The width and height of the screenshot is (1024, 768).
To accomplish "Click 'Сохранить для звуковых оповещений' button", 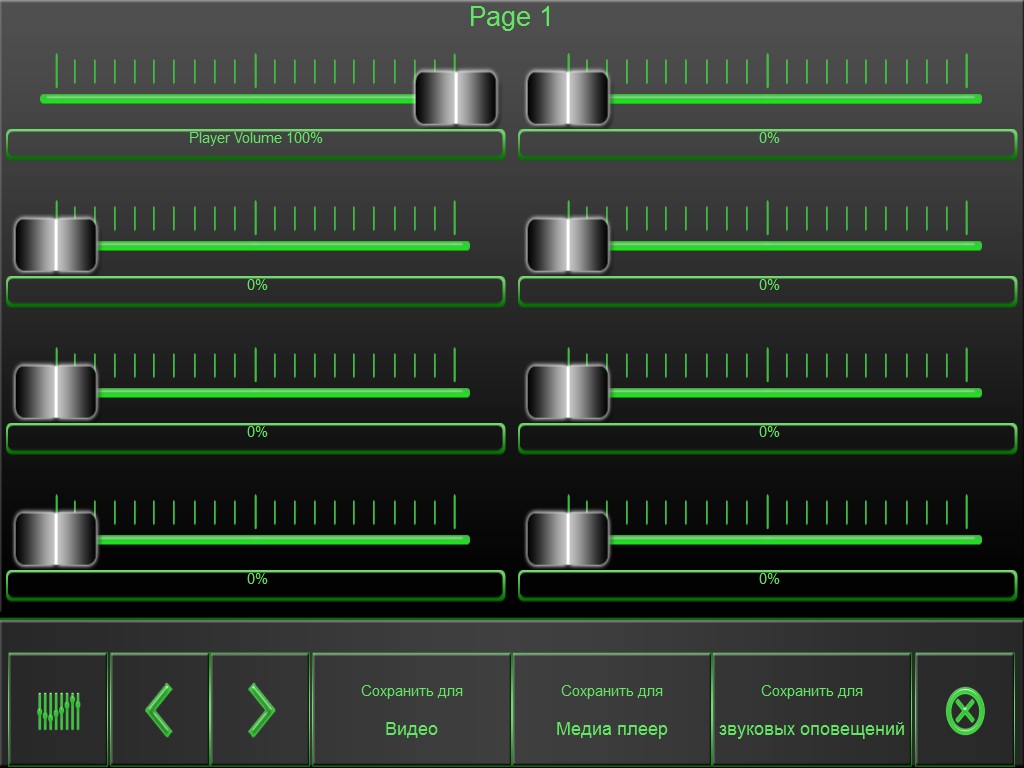I will 811,710.
